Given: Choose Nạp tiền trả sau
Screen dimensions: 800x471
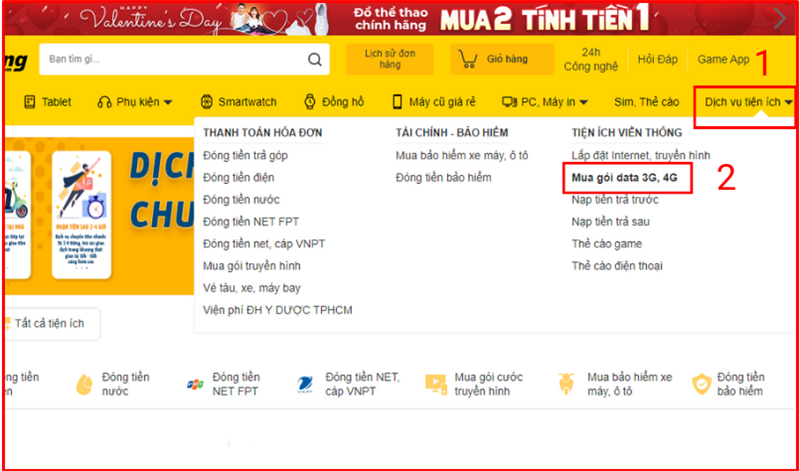Looking at the screenshot, I should point(611,222).
